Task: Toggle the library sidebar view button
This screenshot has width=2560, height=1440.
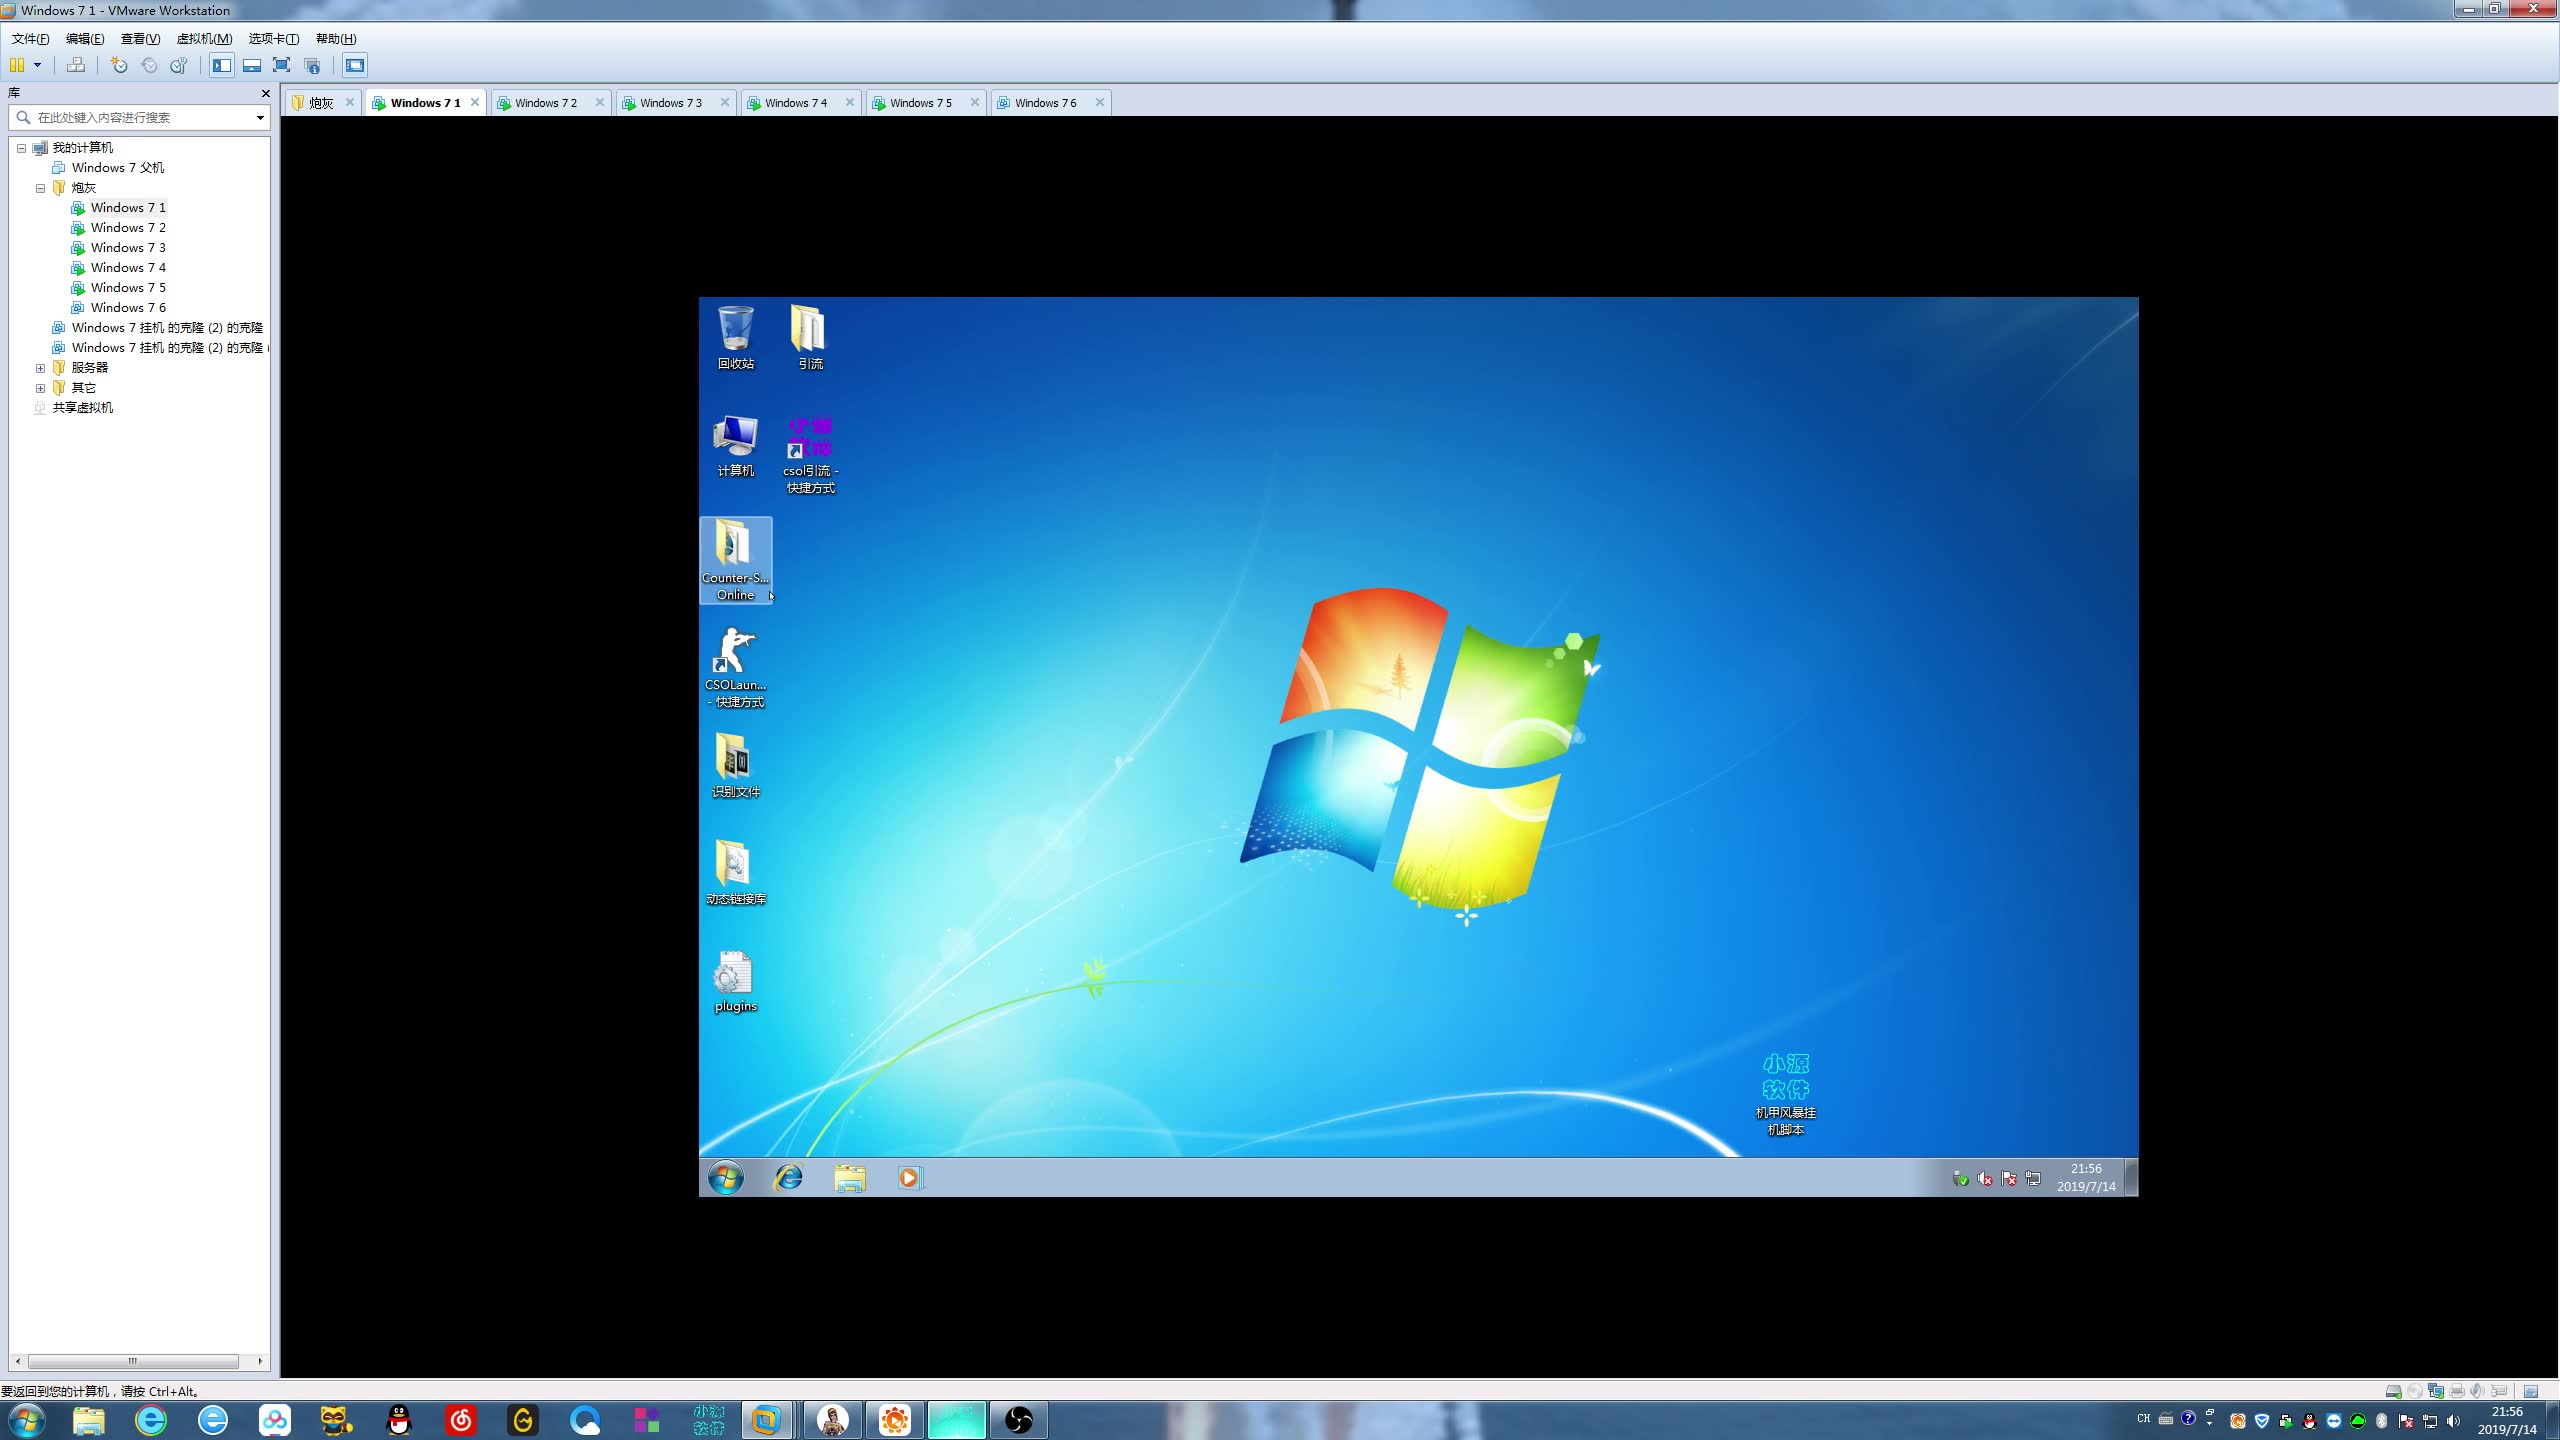Action: 222,65
